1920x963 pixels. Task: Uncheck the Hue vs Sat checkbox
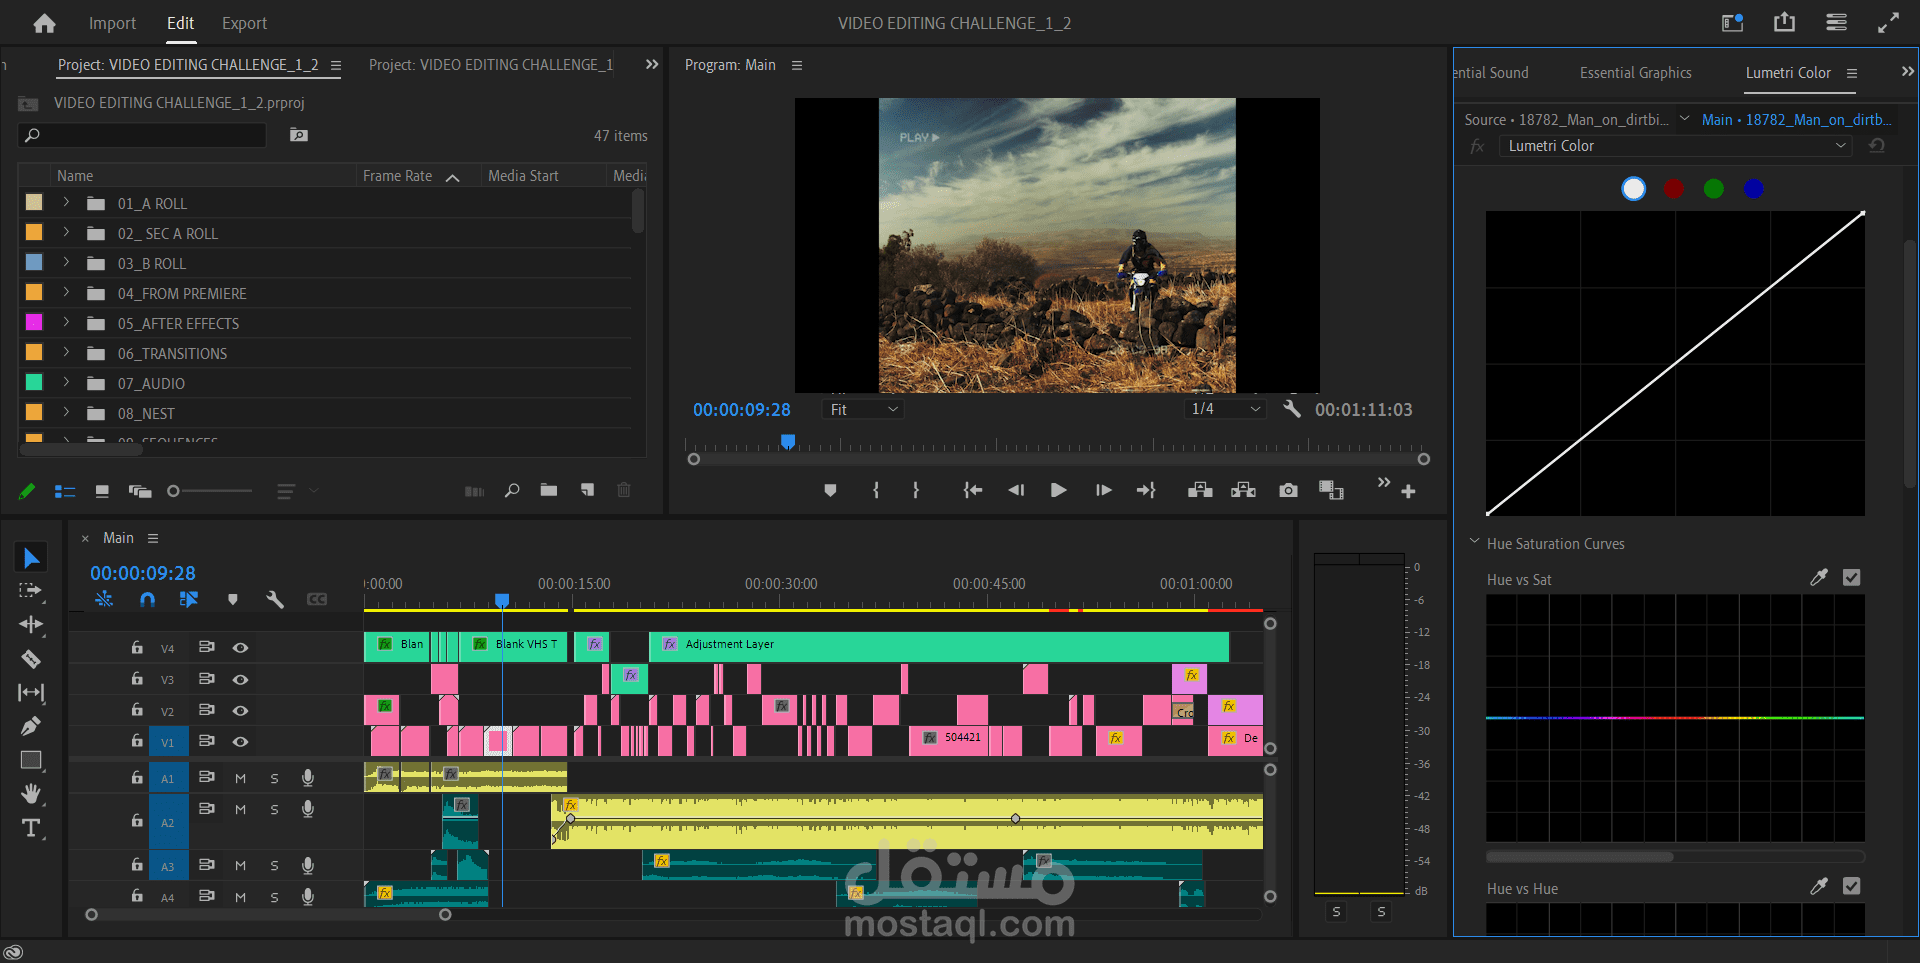tap(1852, 577)
